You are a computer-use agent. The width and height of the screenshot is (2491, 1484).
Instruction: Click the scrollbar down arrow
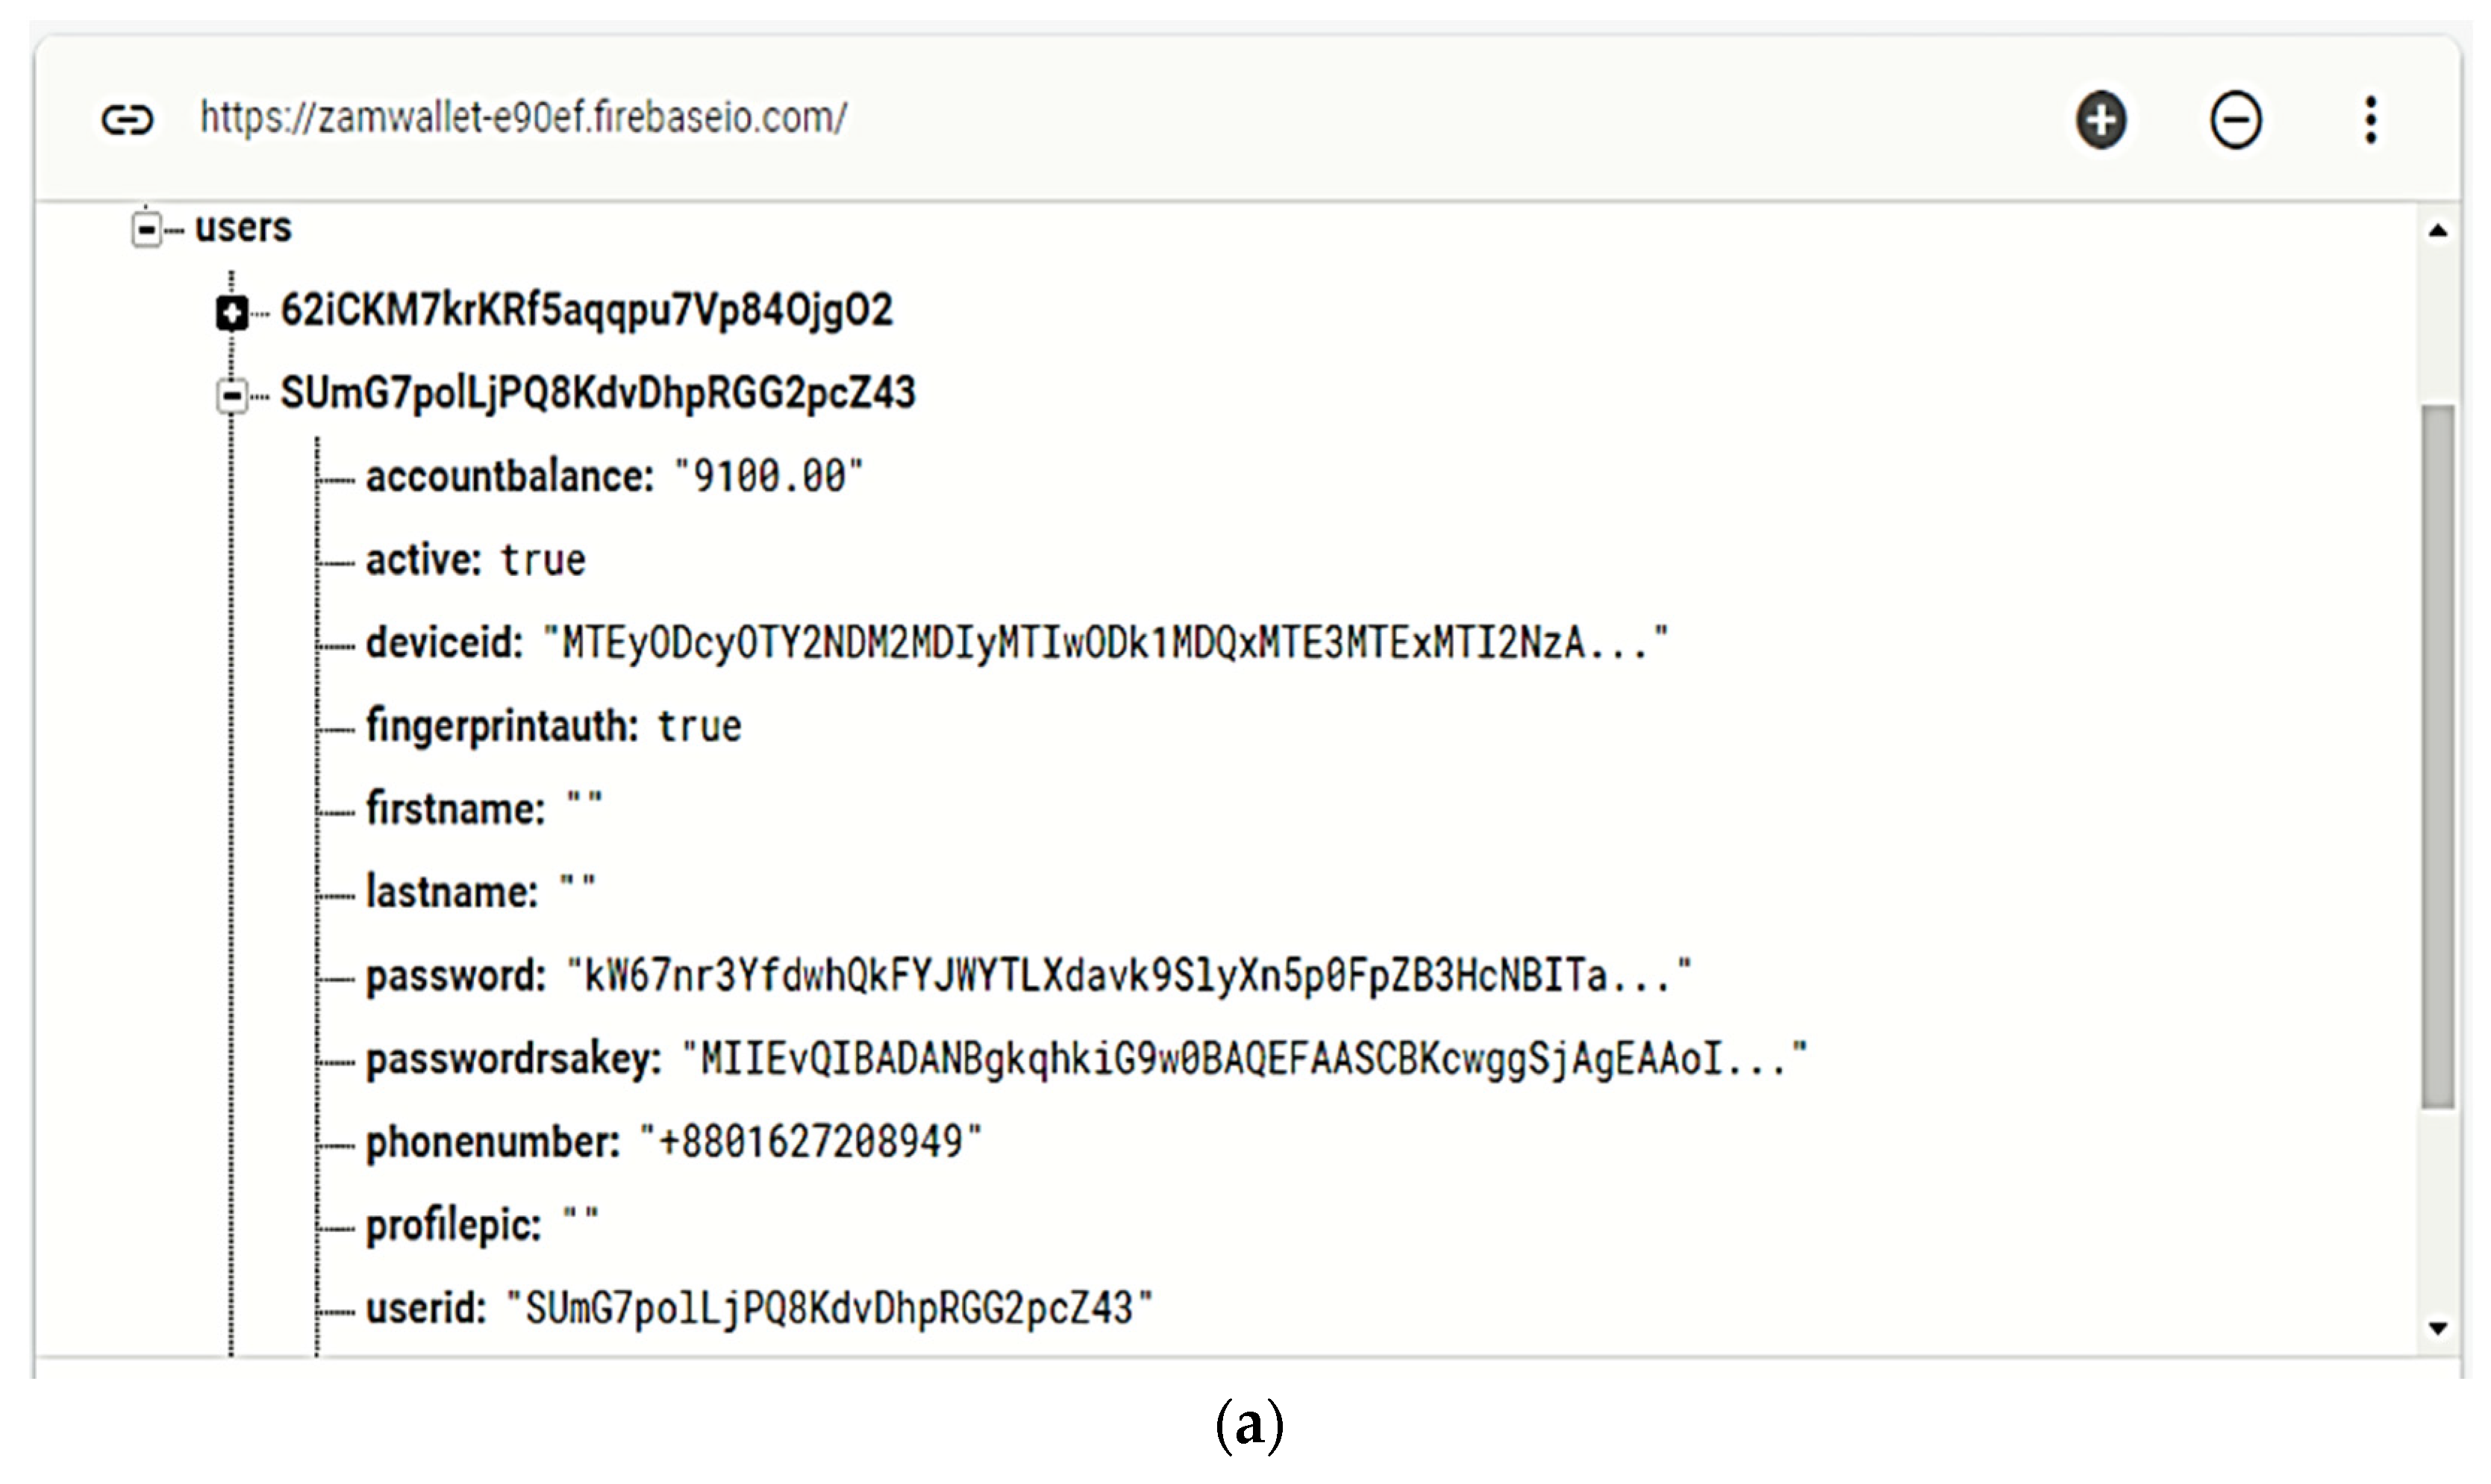click(x=2438, y=1328)
